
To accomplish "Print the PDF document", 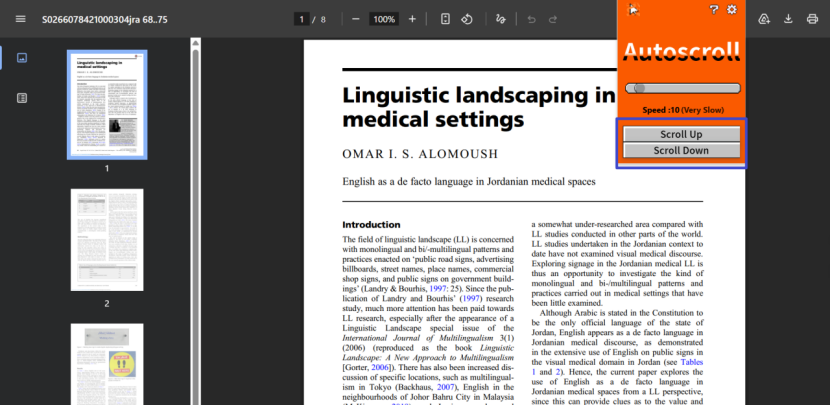I will pyautogui.click(x=812, y=20).
